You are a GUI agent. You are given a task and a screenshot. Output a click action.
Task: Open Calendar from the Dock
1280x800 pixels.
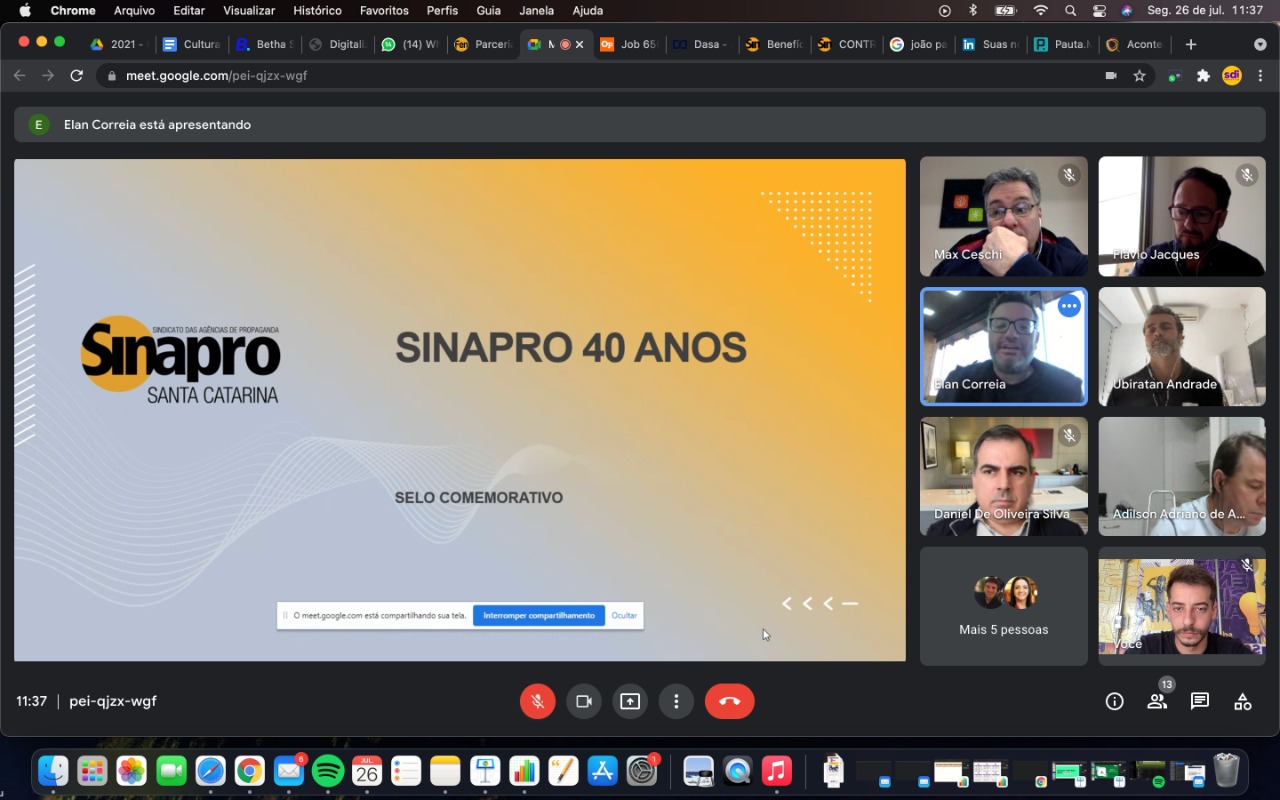(367, 771)
